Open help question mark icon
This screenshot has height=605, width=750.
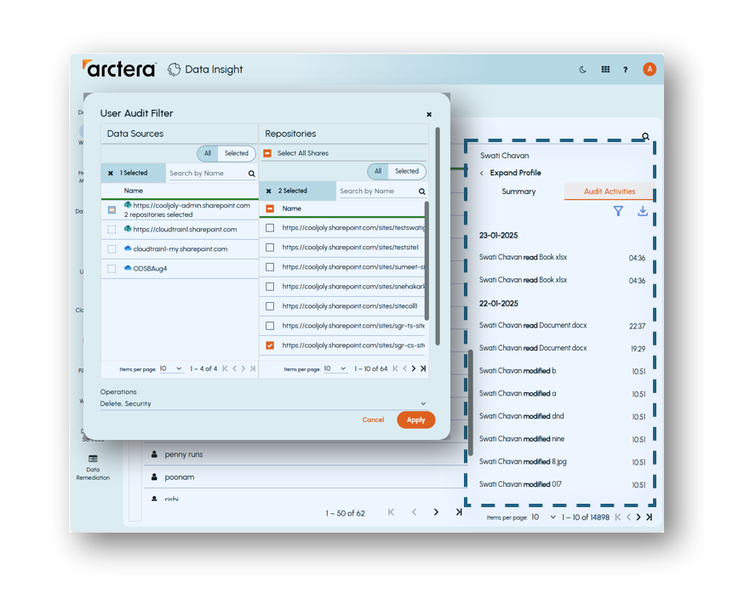pyautogui.click(x=625, y=70)
